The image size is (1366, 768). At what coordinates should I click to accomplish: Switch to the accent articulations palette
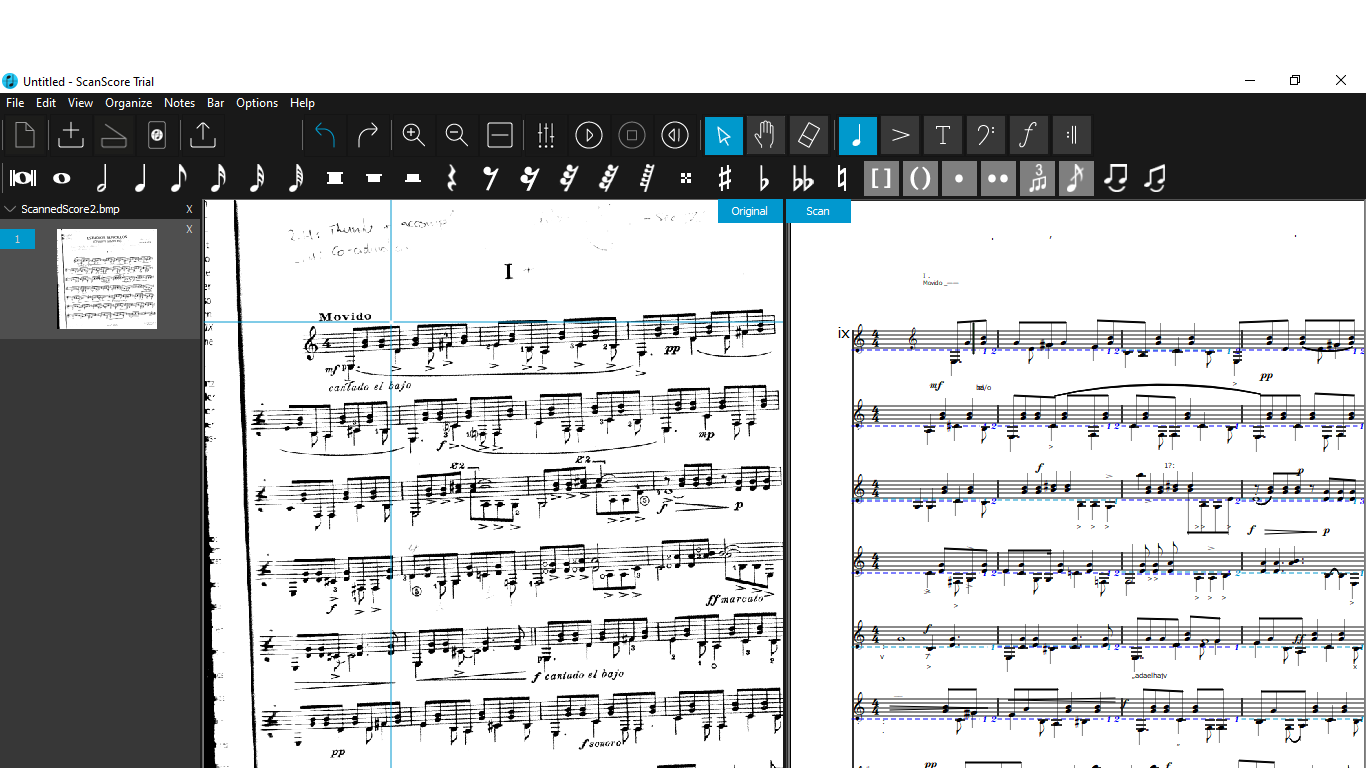900,135
